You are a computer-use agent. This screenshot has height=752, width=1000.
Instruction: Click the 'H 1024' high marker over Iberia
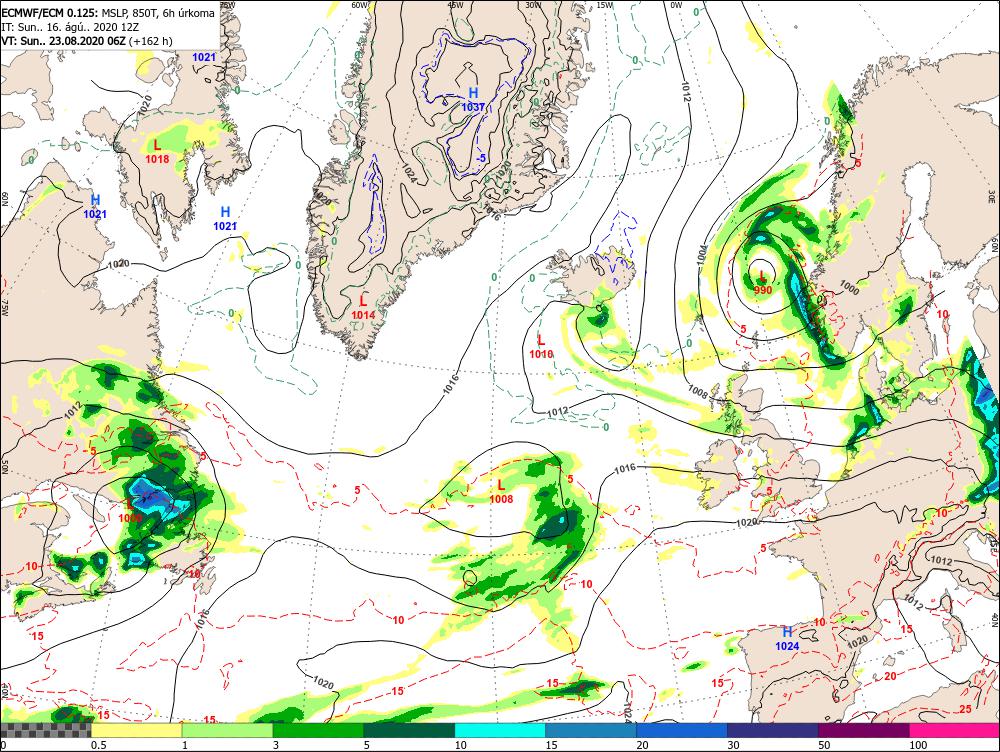787,638
